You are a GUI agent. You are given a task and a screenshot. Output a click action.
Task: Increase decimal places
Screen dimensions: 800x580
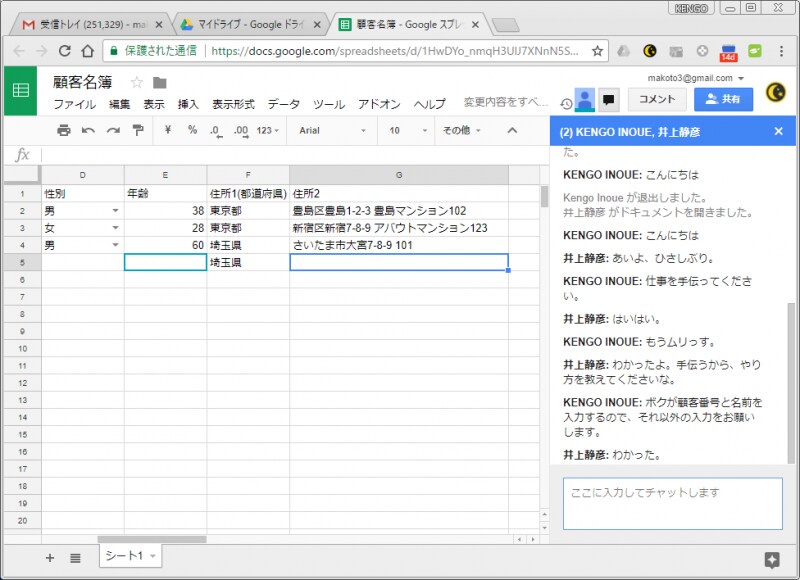point(238,131)
